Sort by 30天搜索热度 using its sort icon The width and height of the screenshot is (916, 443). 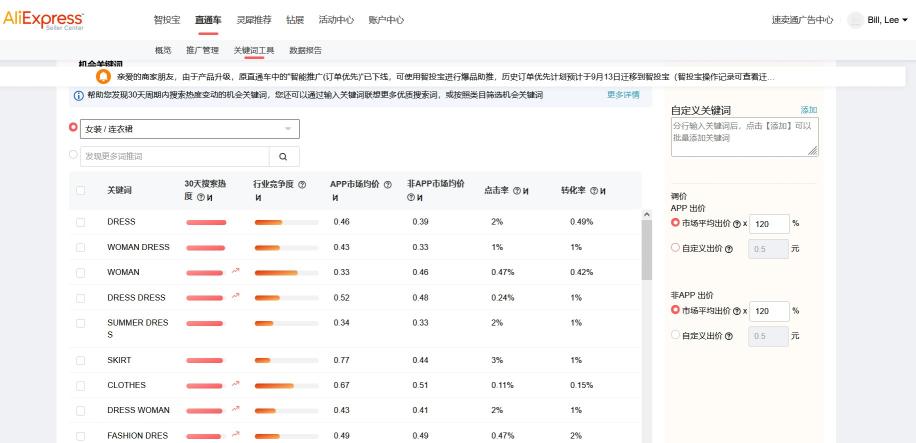[209, 197]
